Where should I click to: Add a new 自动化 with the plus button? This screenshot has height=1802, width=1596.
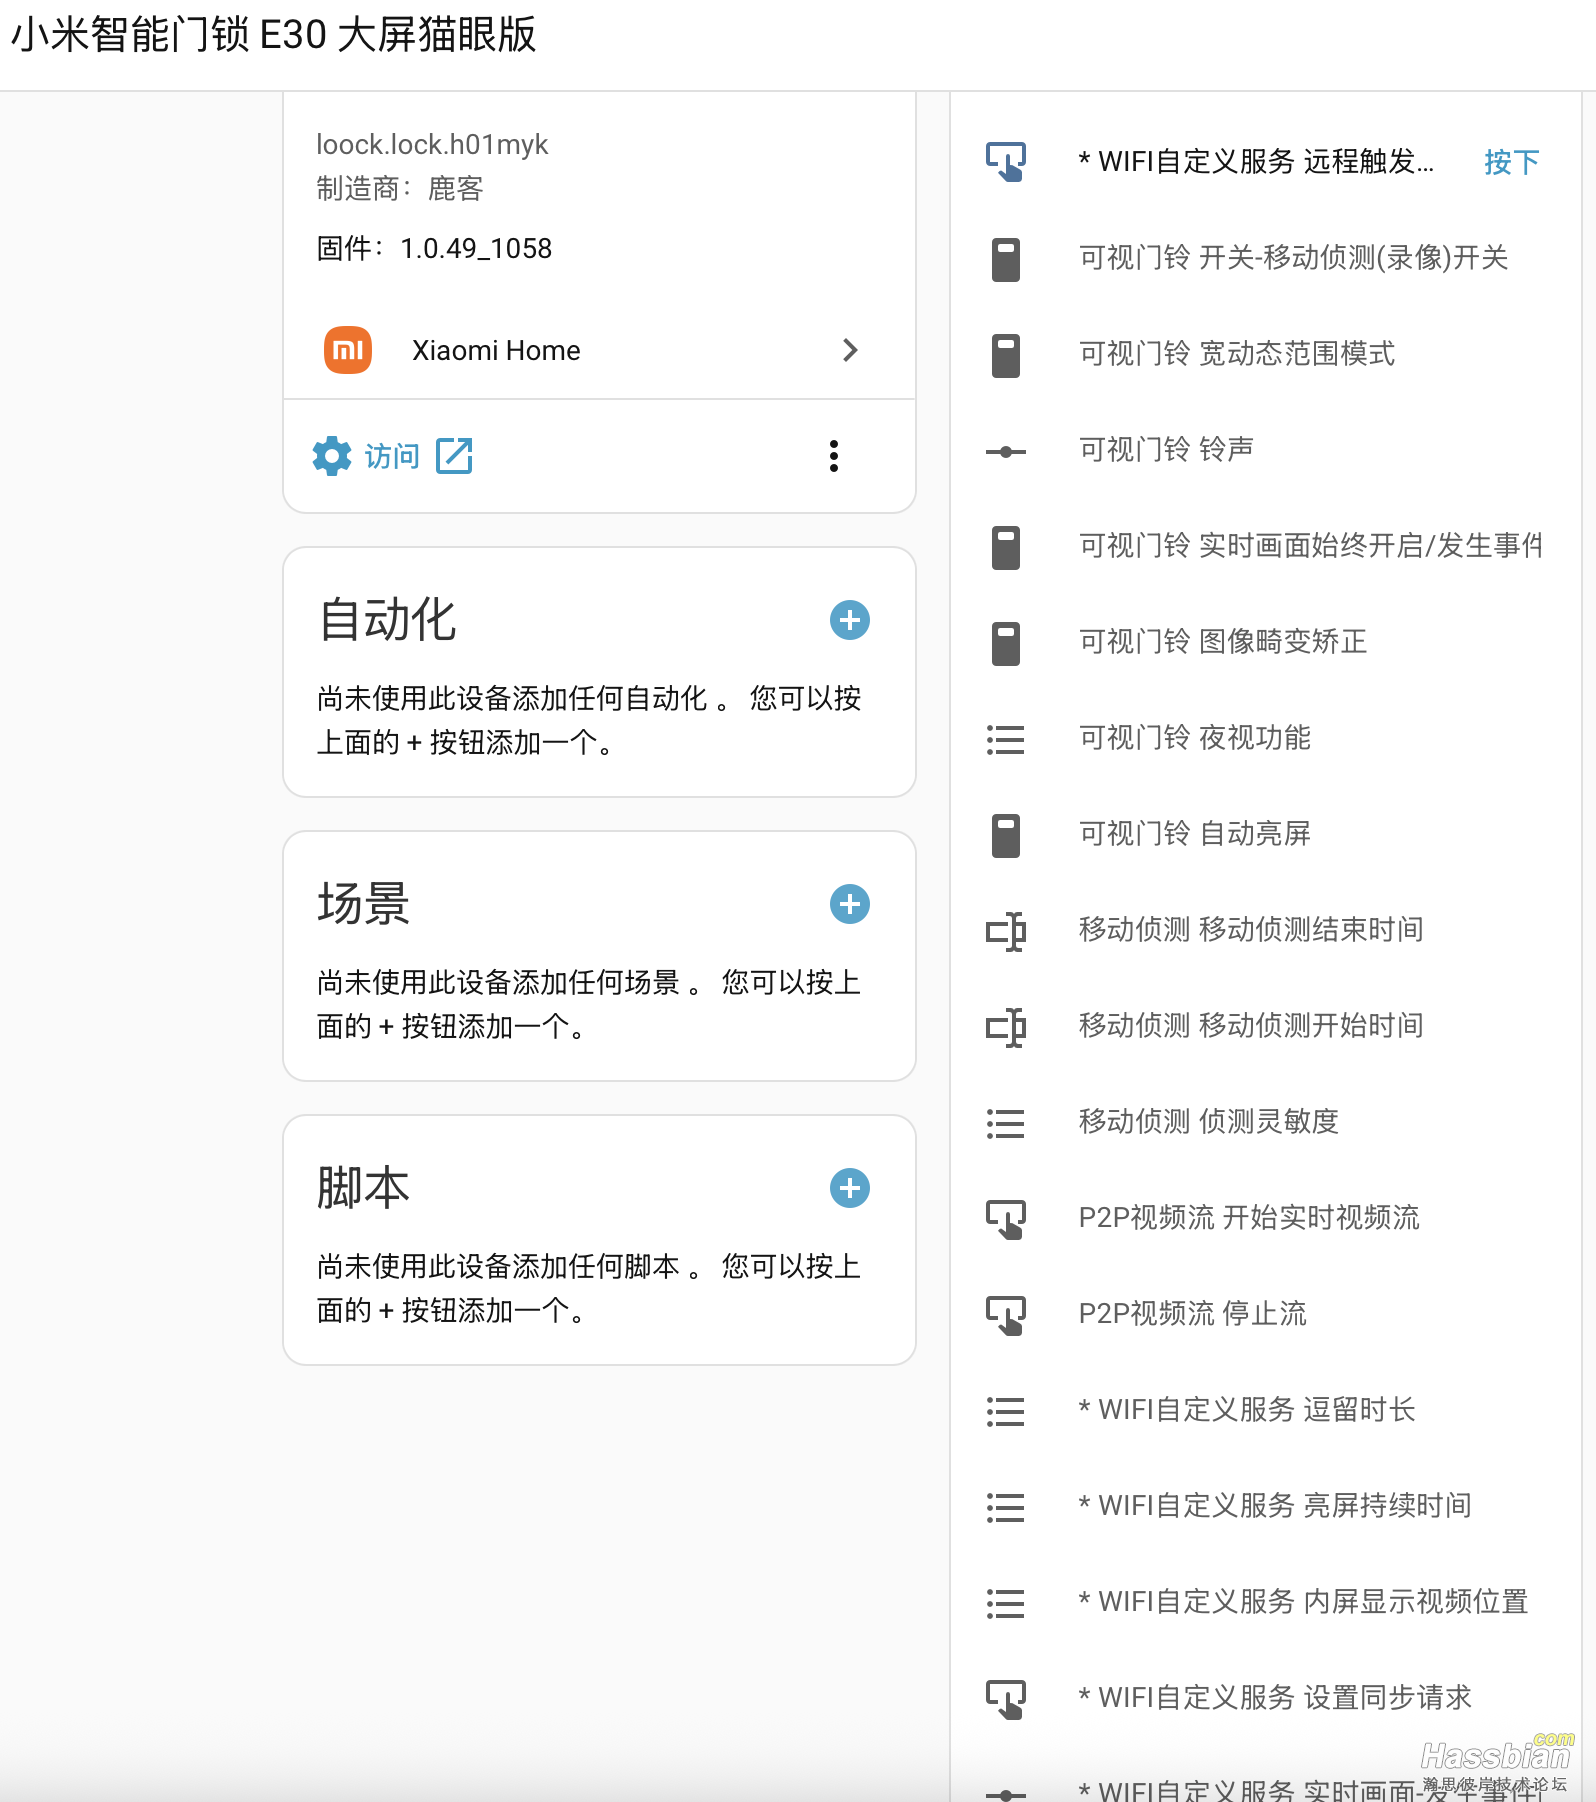pos(850,620)
